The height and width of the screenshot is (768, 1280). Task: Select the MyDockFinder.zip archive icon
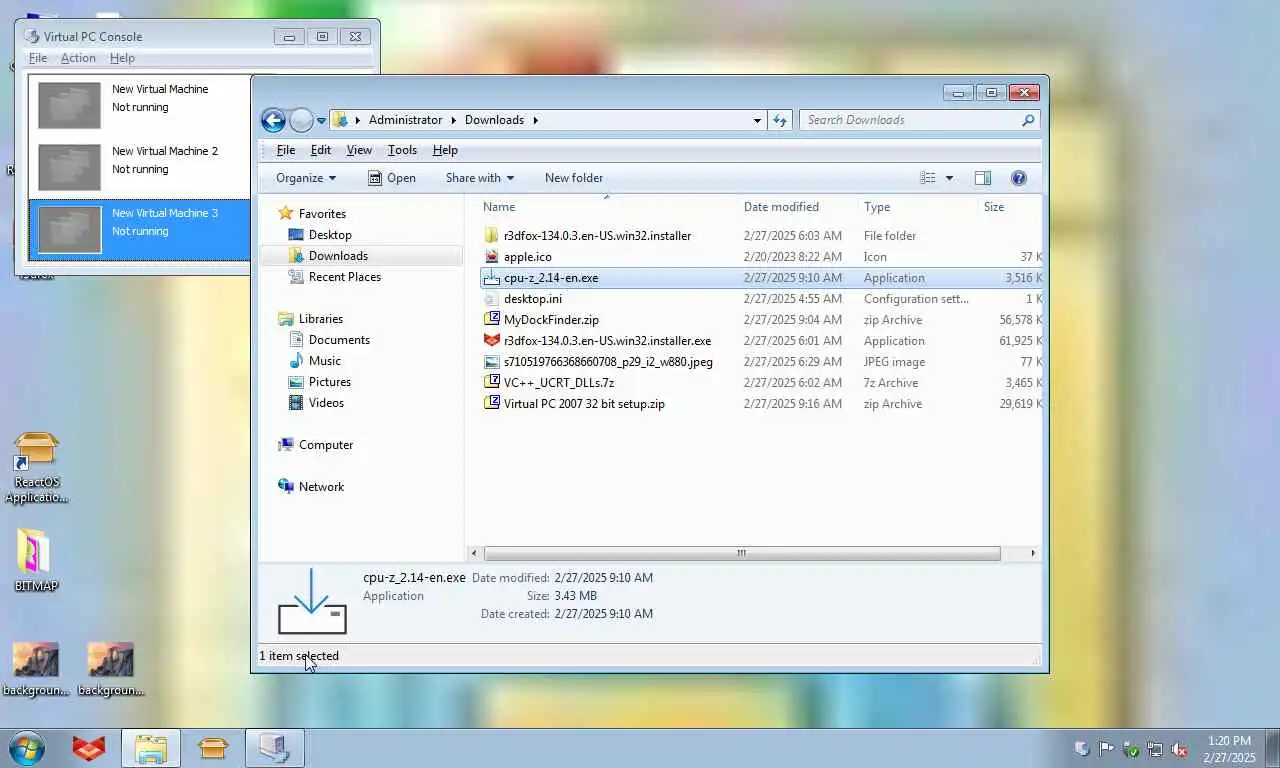click(491, 320)
